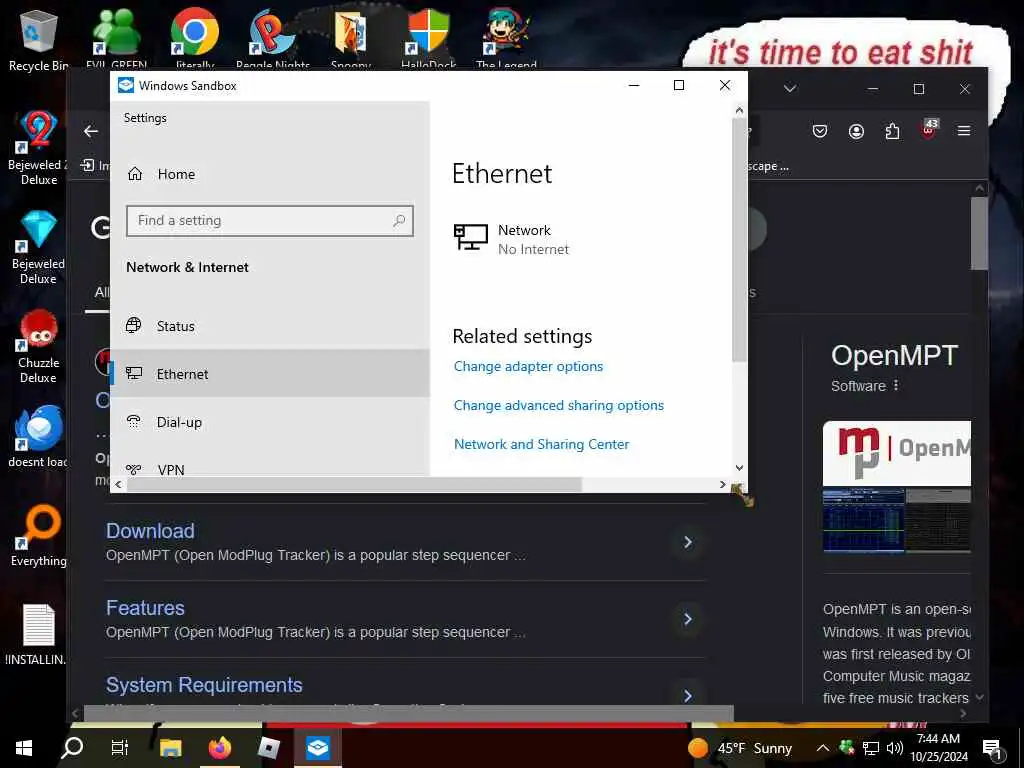The image size is (1024, 768).
Task: Click the Sandbox vertical scrollbar down arrow
Action: [x=739, y=468]
